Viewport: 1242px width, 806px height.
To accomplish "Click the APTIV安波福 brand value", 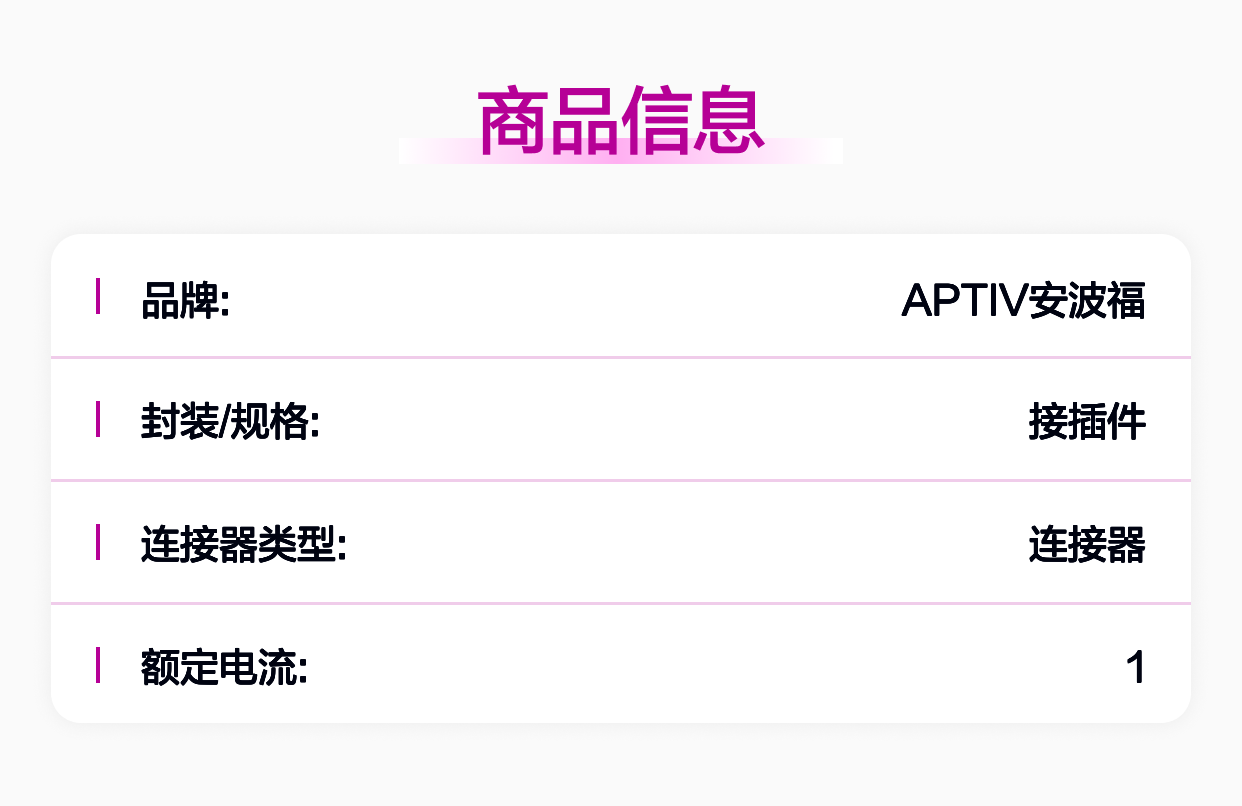I will [x=1023, y=300].
